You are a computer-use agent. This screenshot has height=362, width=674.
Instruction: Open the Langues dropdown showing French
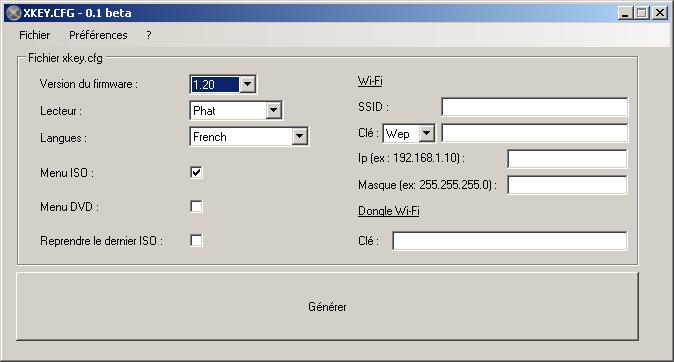(x=249, y=137)
